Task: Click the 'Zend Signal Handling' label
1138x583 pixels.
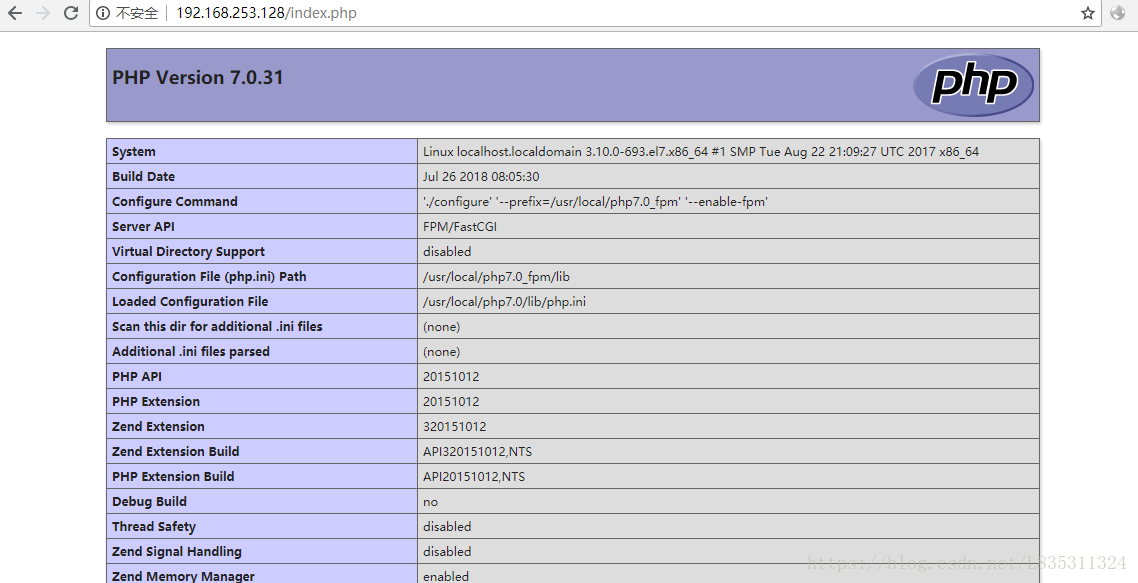Action: click(x=176, y=552)
